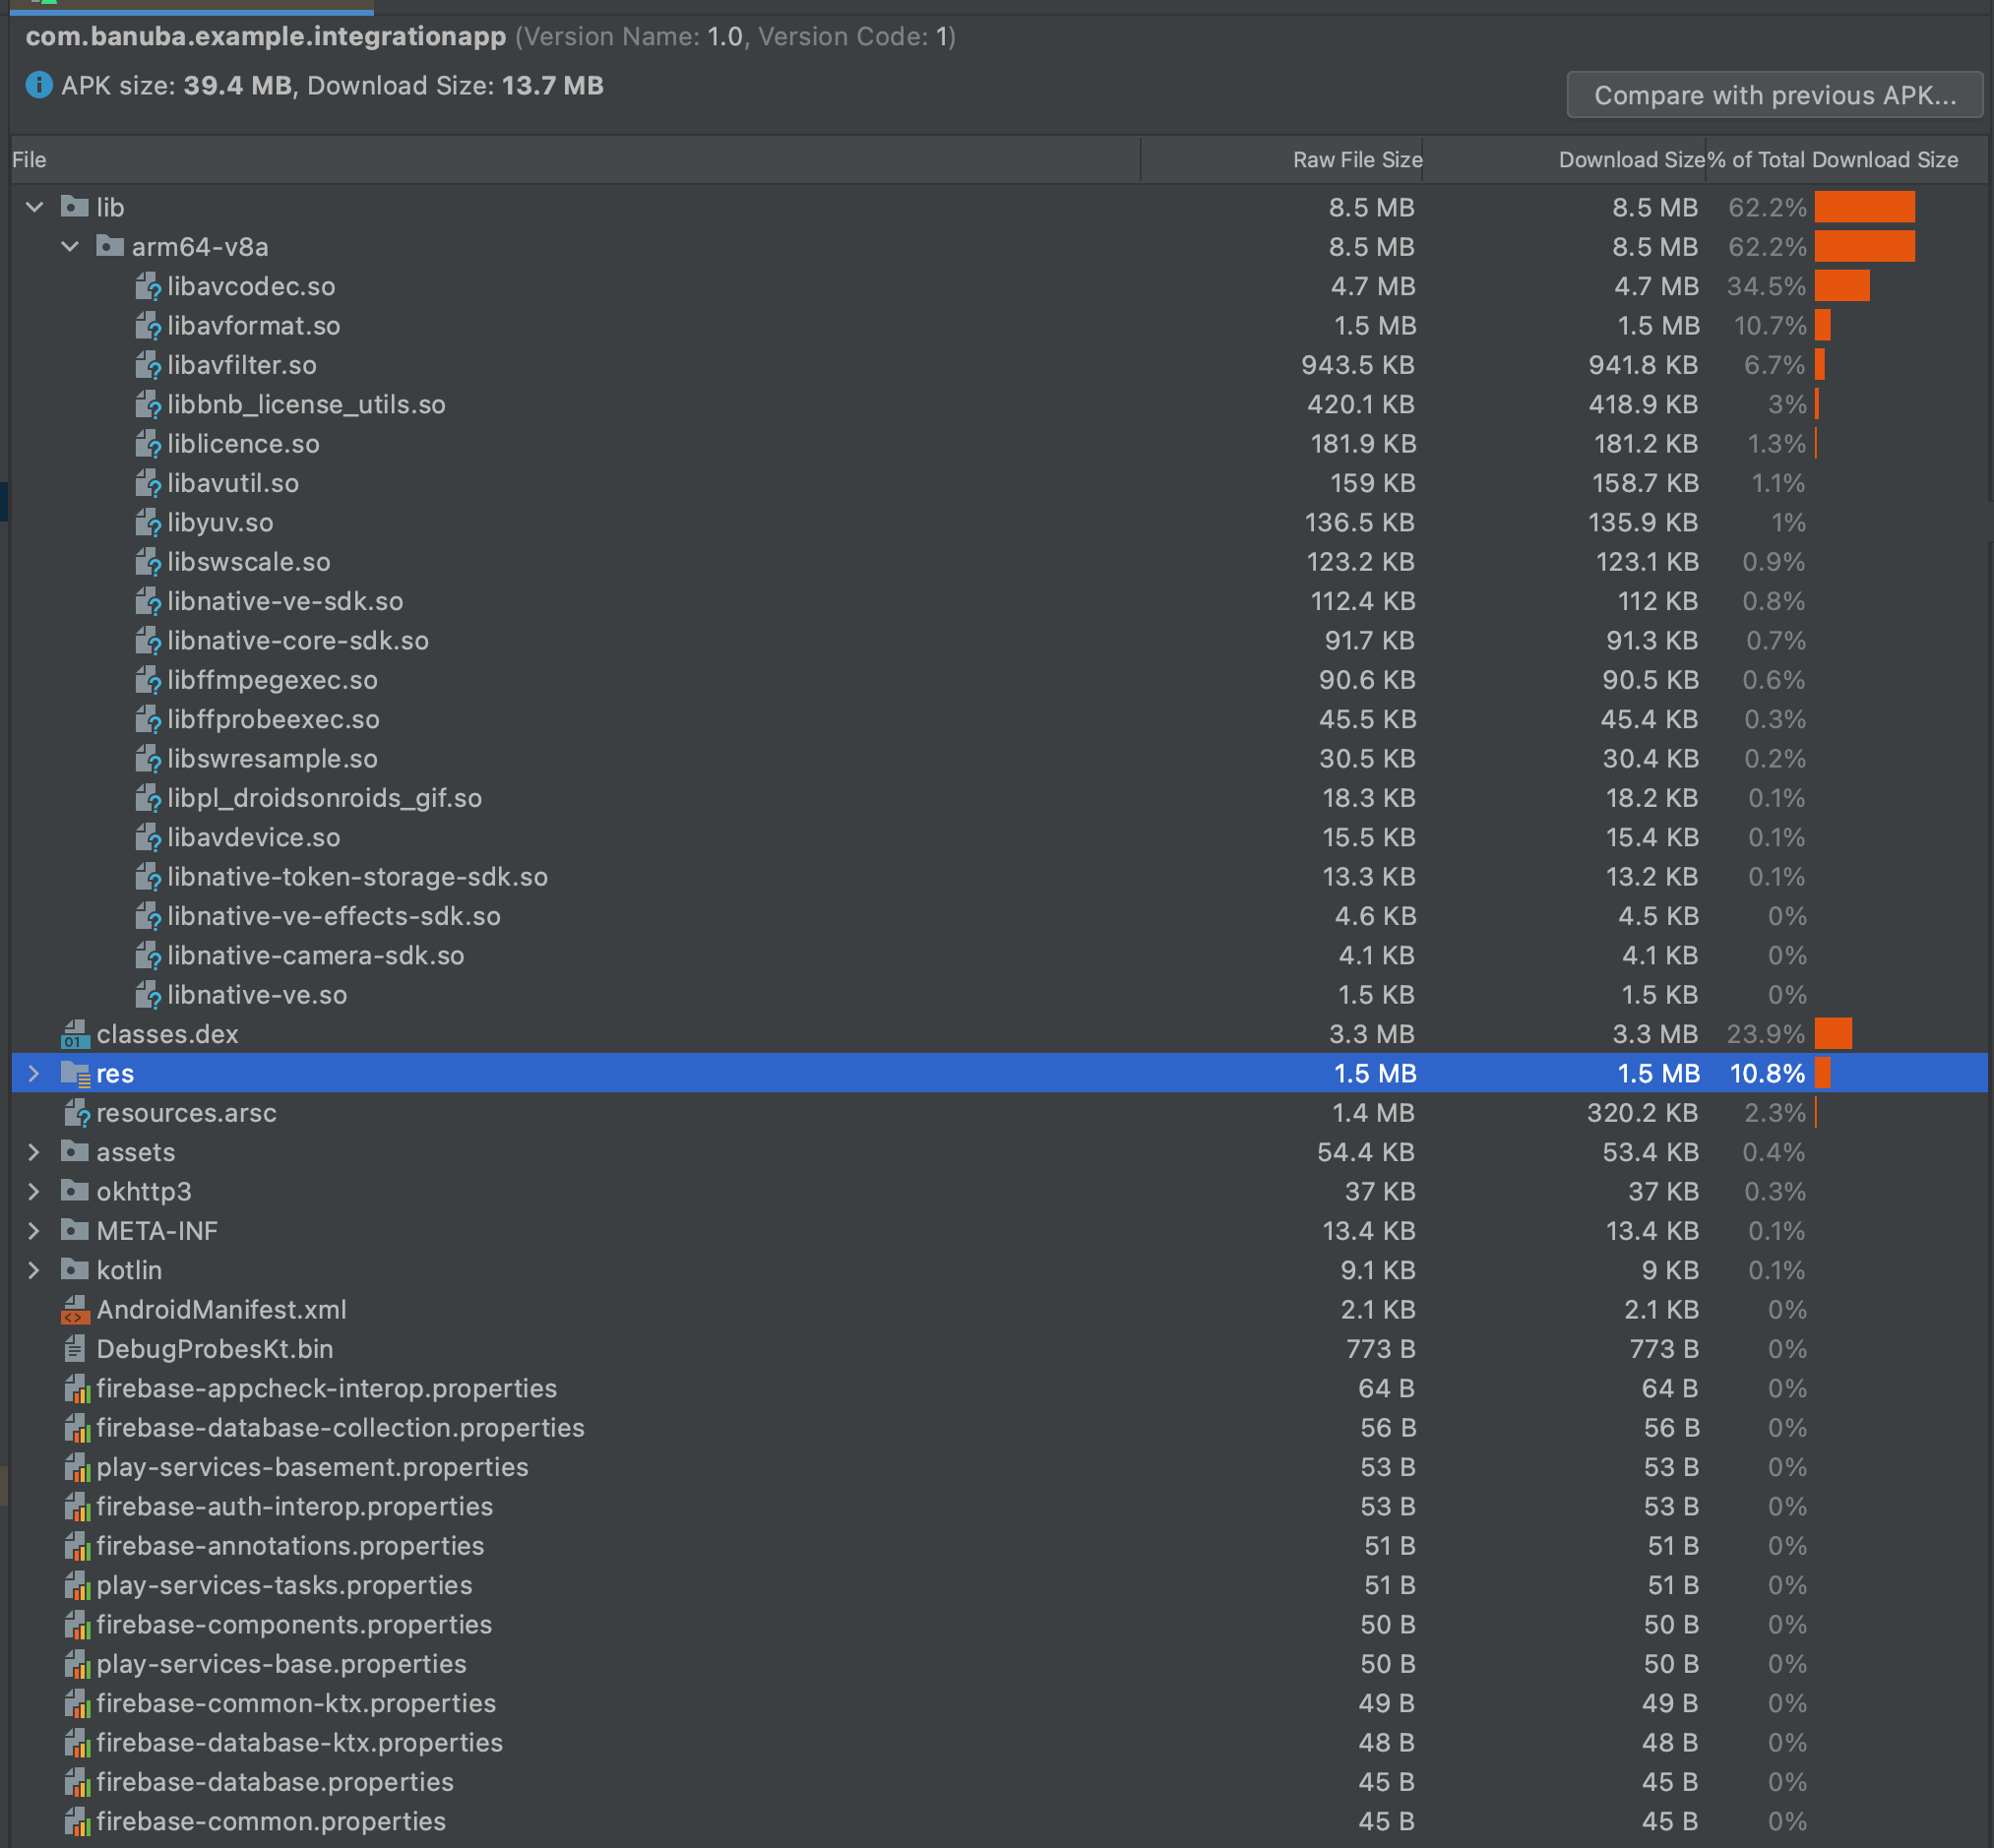This screenshot has width=1994, height=1848.
Task: Select the firebase-database-ktx.properties row
Action: [999, 1742]
